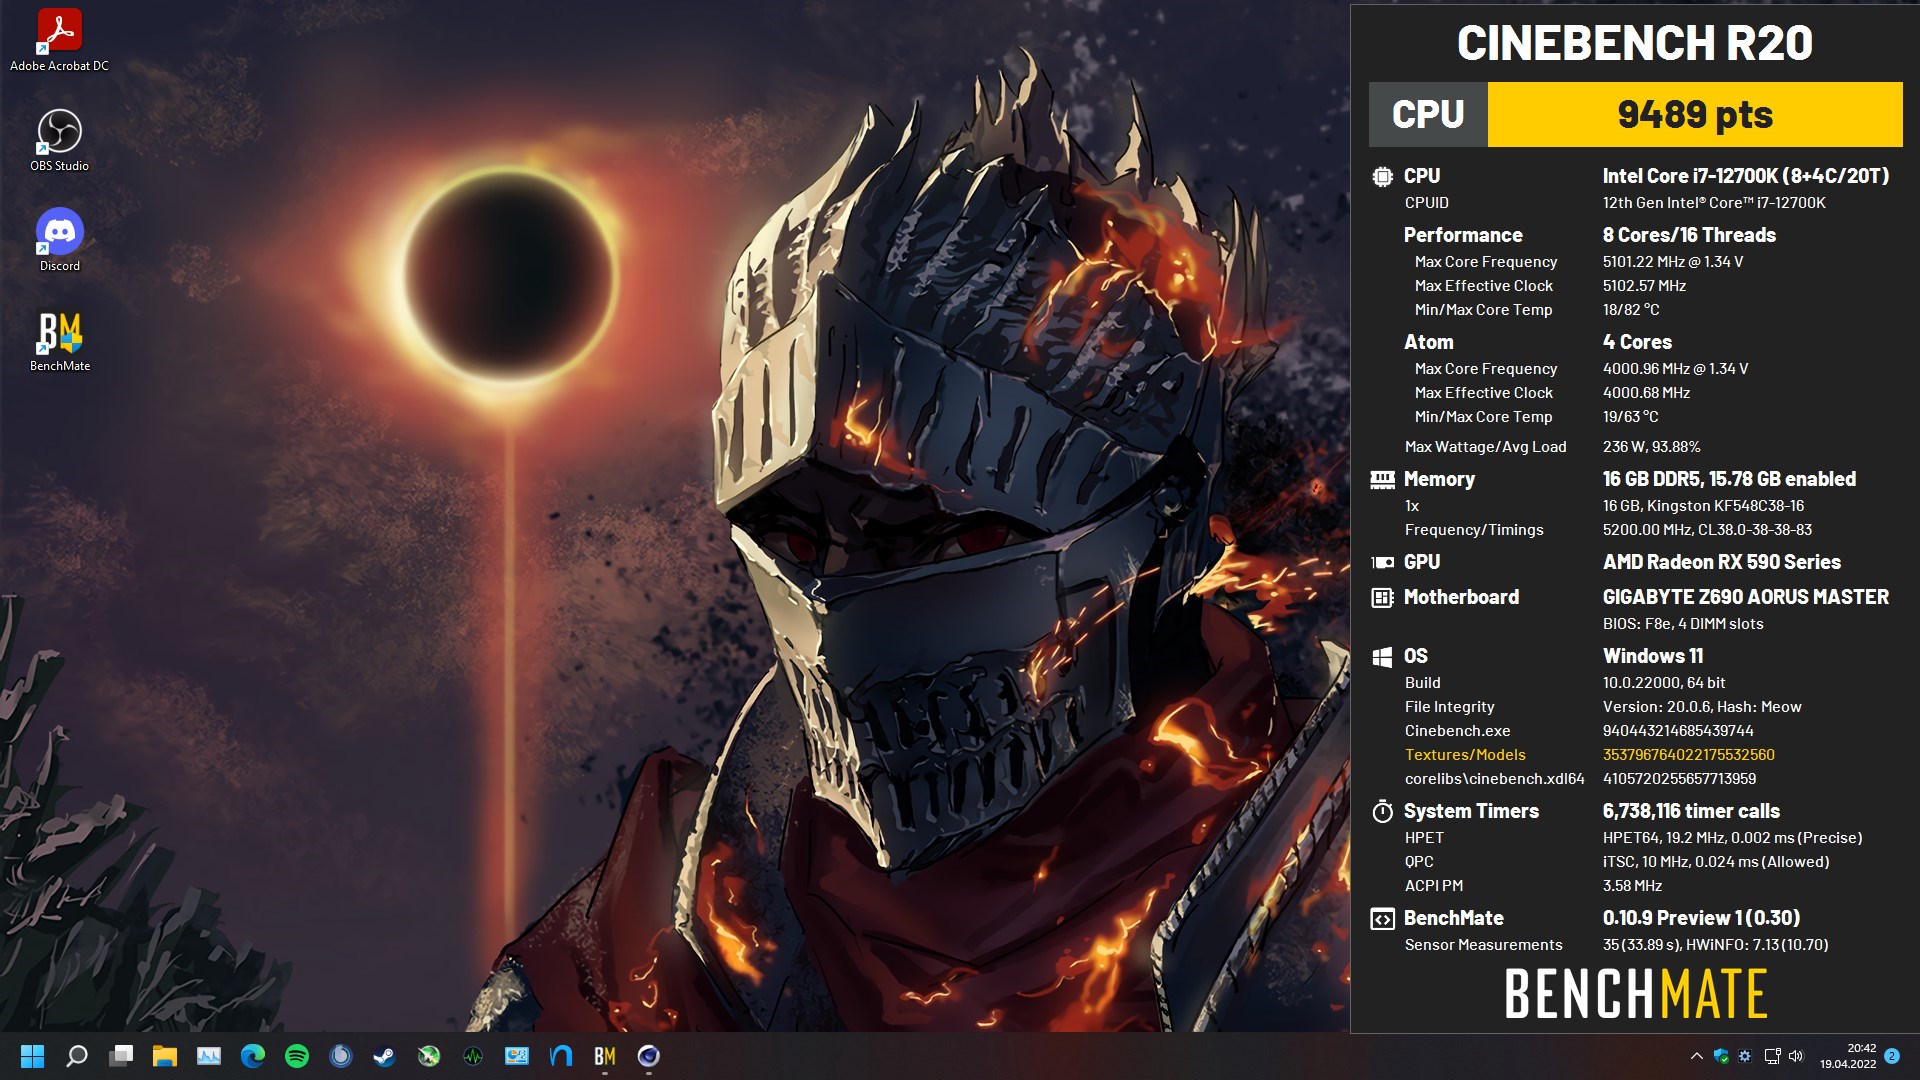Click the HPET64 19.2 MHz timer value

point(1732,838)
